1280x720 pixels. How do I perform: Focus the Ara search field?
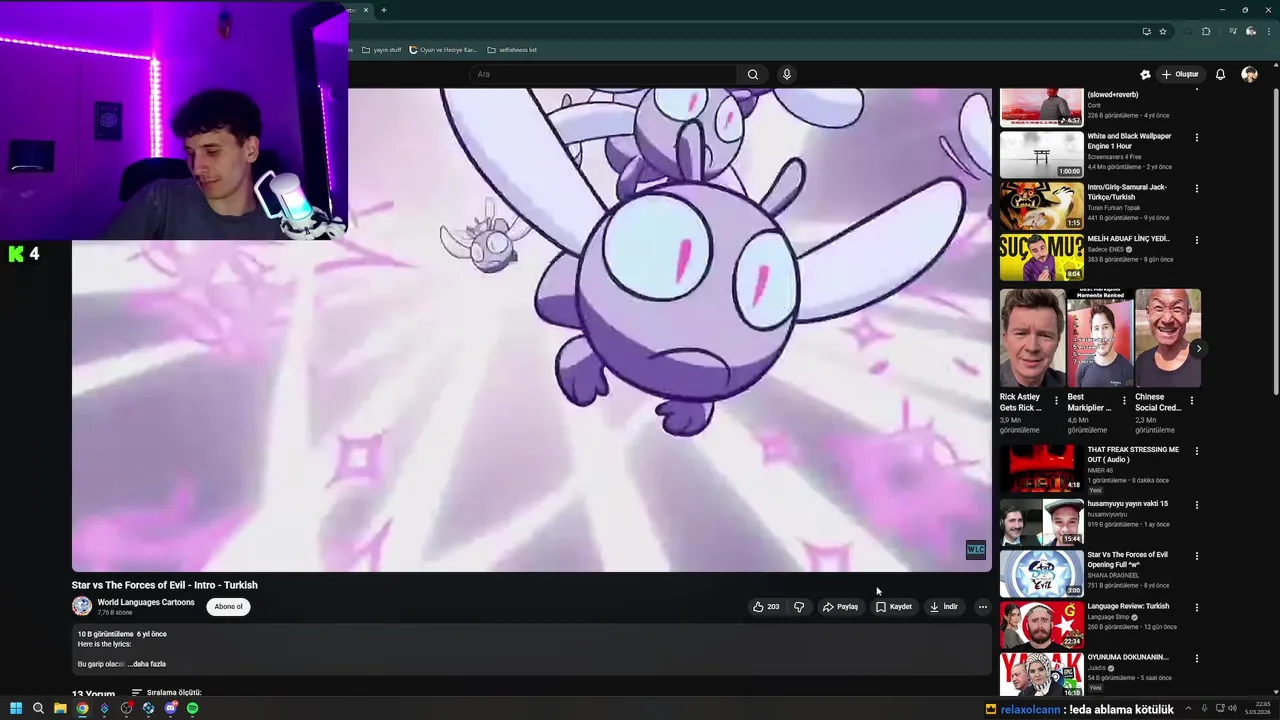(x=603, y=74)
